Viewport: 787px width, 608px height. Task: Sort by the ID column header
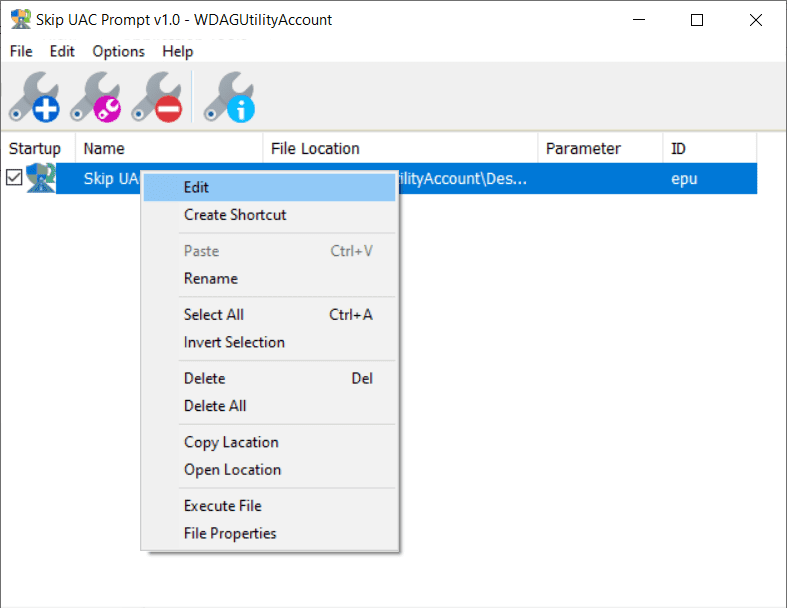[x=710, y=148]
